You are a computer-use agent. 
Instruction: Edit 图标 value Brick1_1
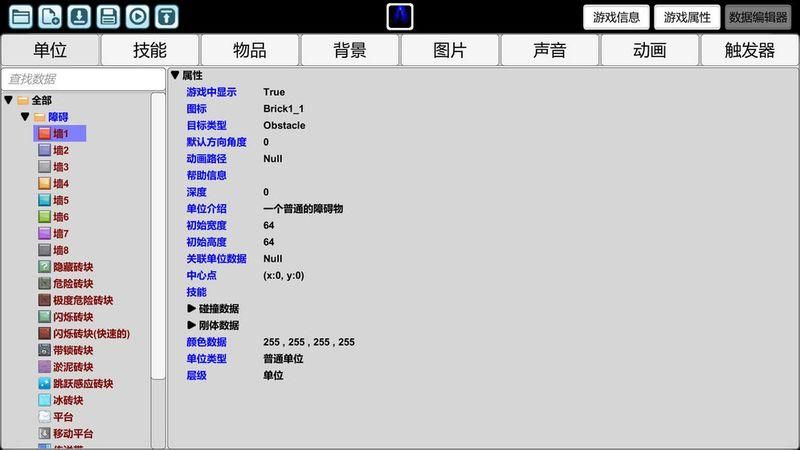pos(283,109)
